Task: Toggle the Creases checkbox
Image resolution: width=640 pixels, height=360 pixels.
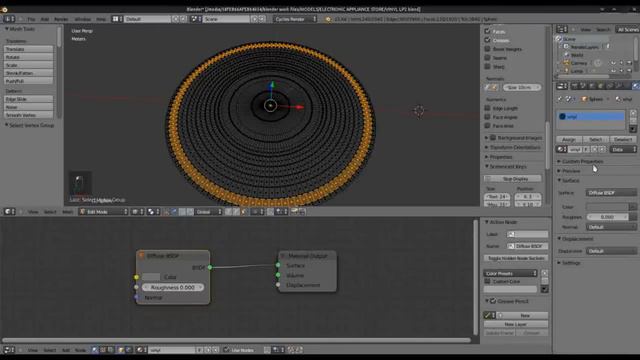Action: [487, 40]
